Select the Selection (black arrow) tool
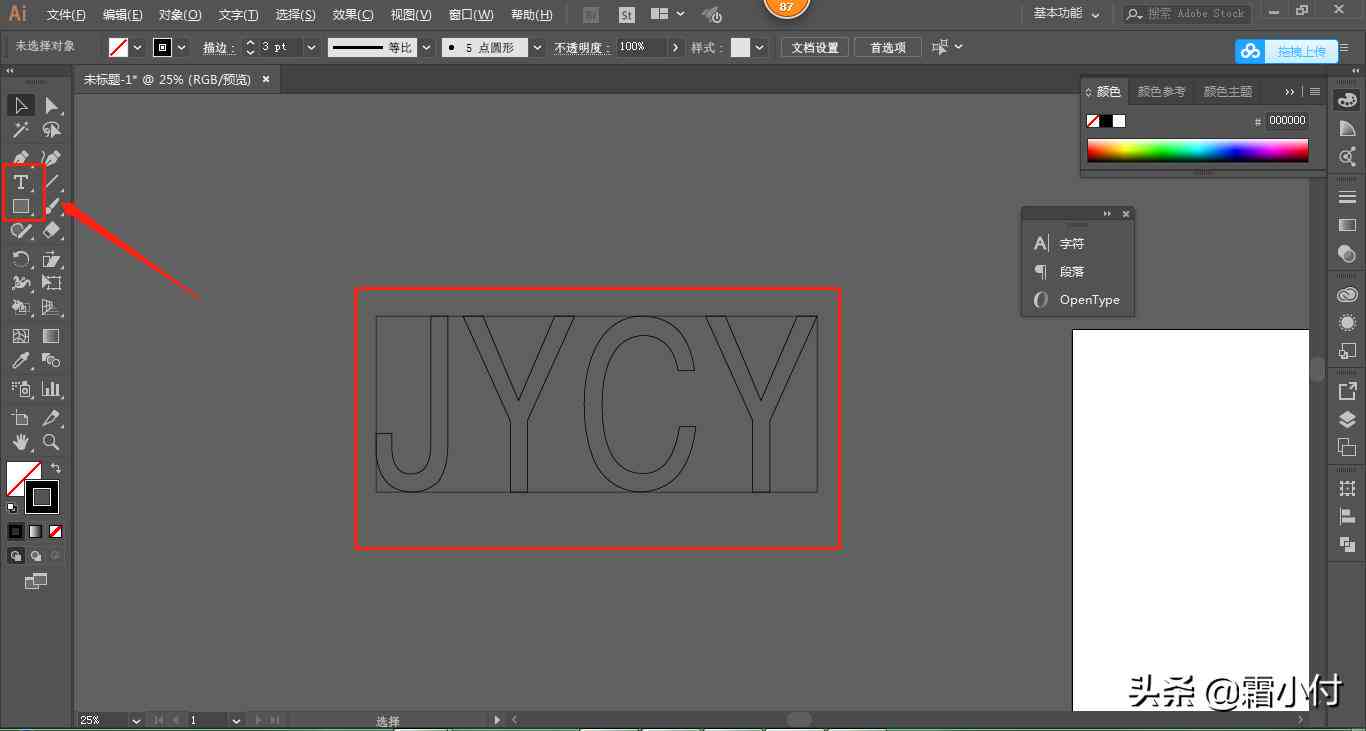 coord(20,105)
